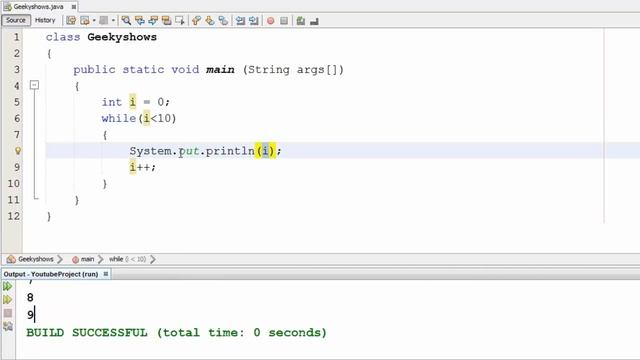Click the Re-run green arrows icon

[x=7, y=286]
